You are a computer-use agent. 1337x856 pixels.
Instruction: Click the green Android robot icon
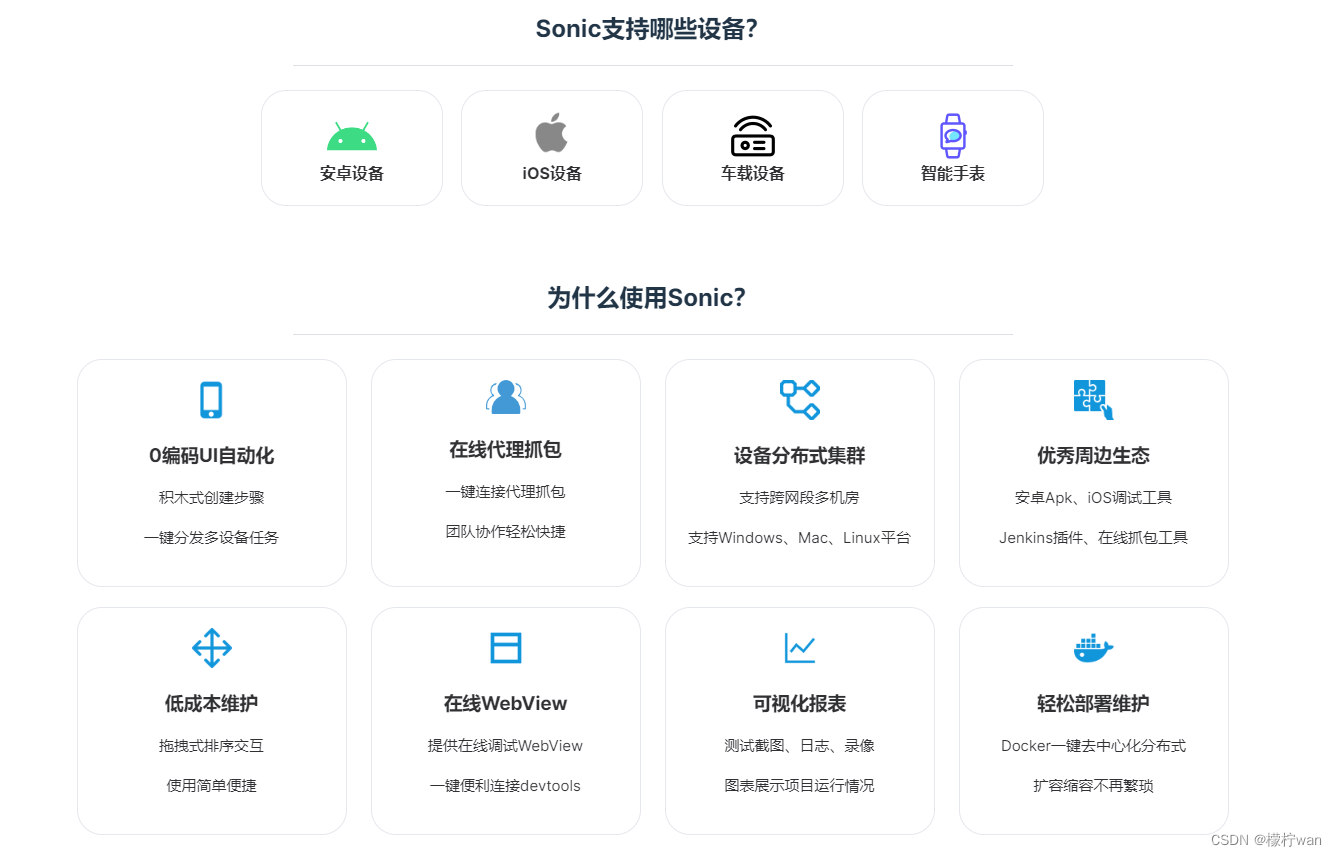352,136
